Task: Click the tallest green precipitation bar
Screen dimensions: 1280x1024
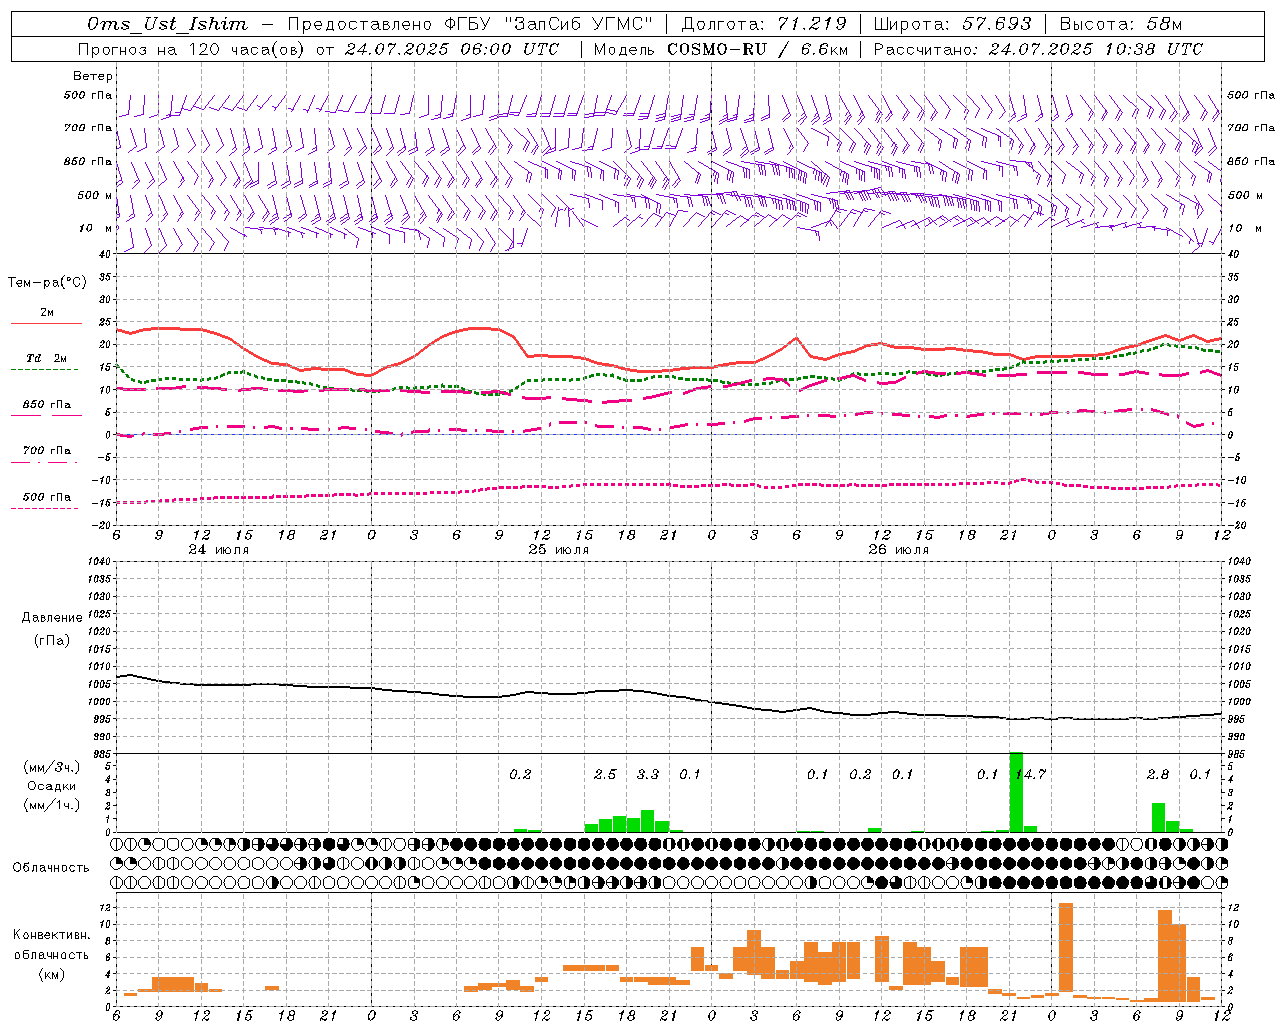Action: click(x=1016, y=792)
